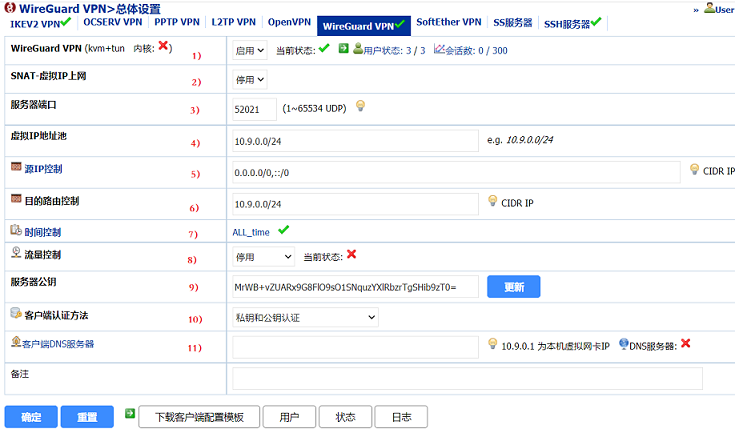Click the green arrow icon beside 当前状态
This screenshot has height=433, width=735.
[344, 48]
